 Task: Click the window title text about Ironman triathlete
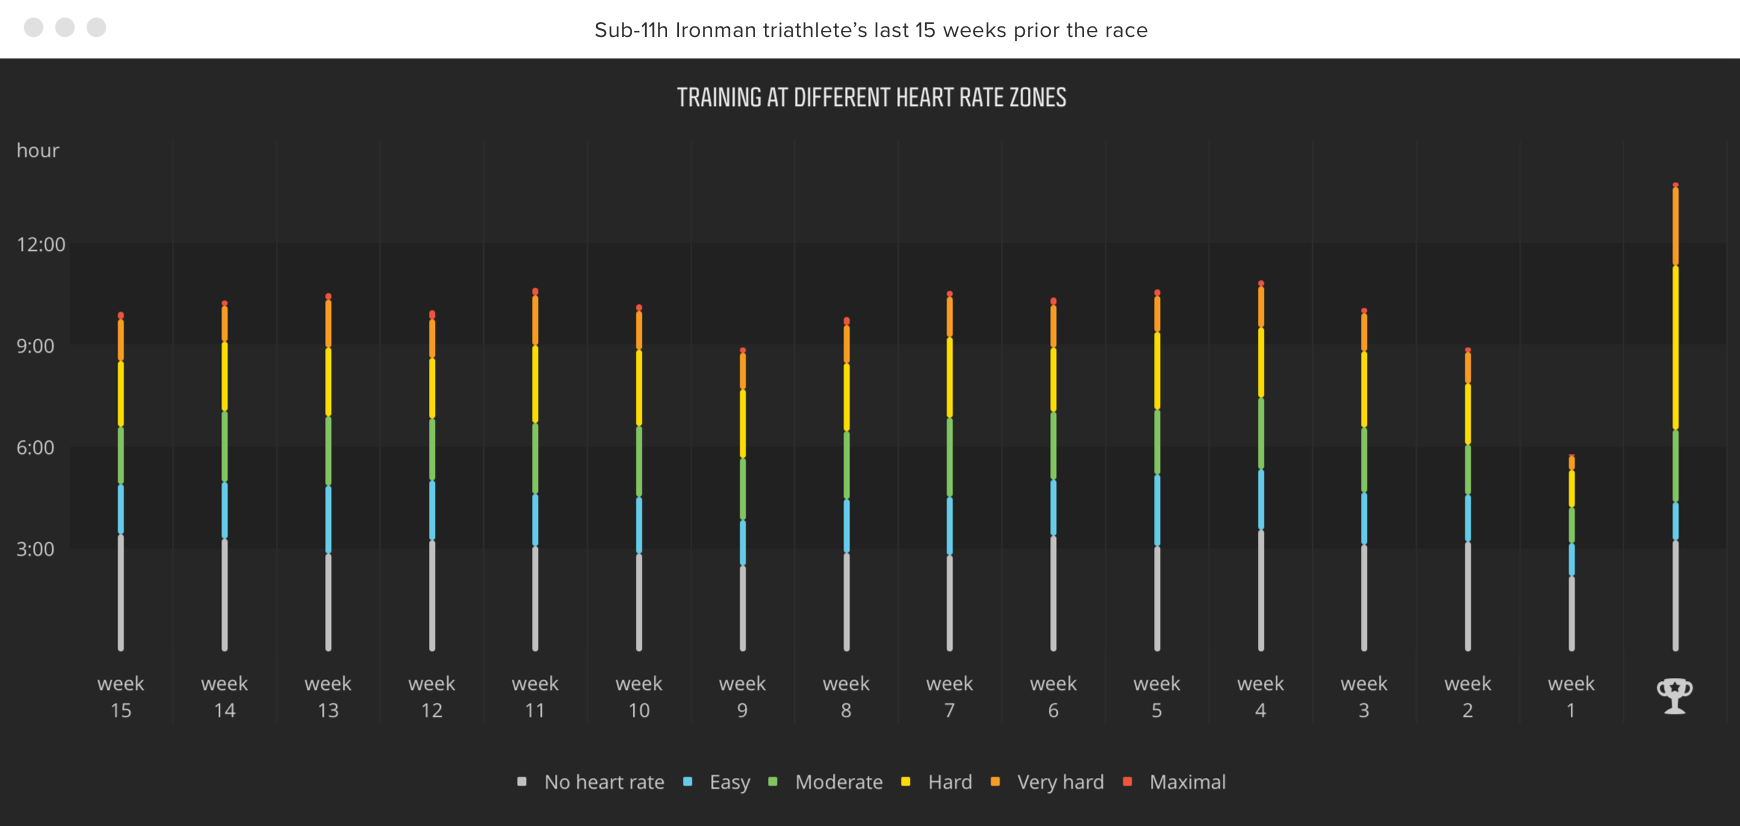pyautogui.click(x=871, y=30)
